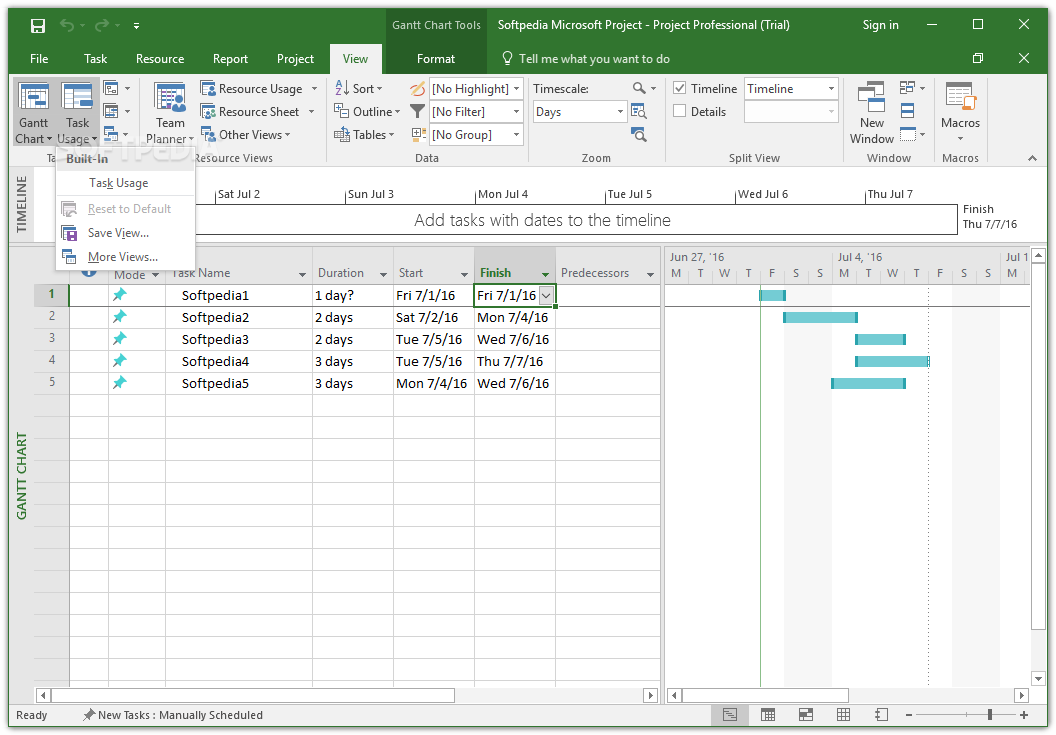Click the Redo arrow icon
Image resolution: width=1056 pixels, height=735 pixels.
point(101,26)
